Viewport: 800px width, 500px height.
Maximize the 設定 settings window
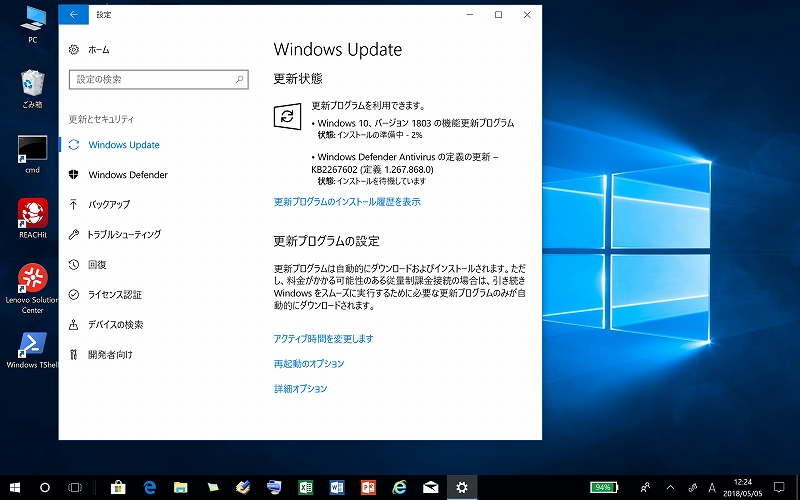pyautogui.click(x=498, y=15)
